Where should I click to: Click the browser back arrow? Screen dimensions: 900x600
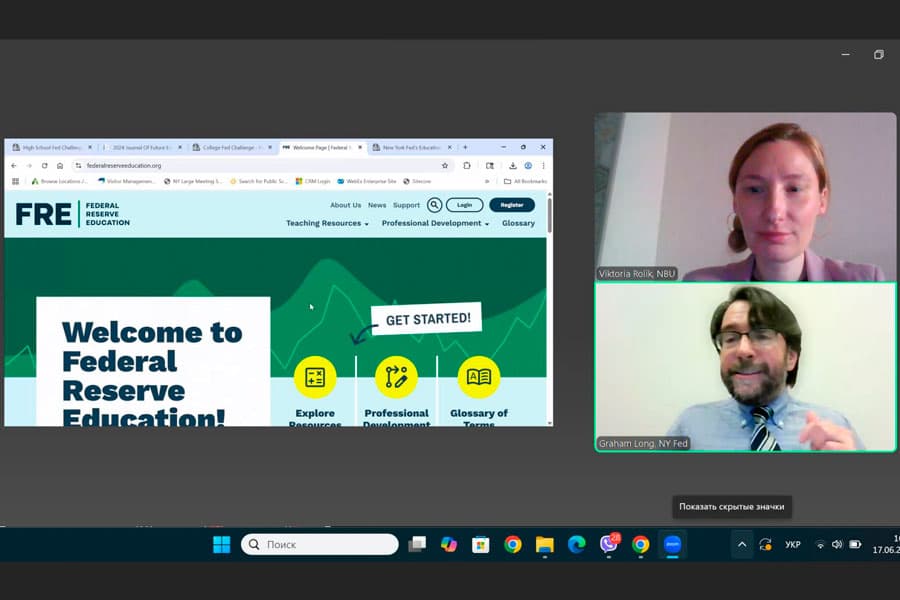[14, 165]
